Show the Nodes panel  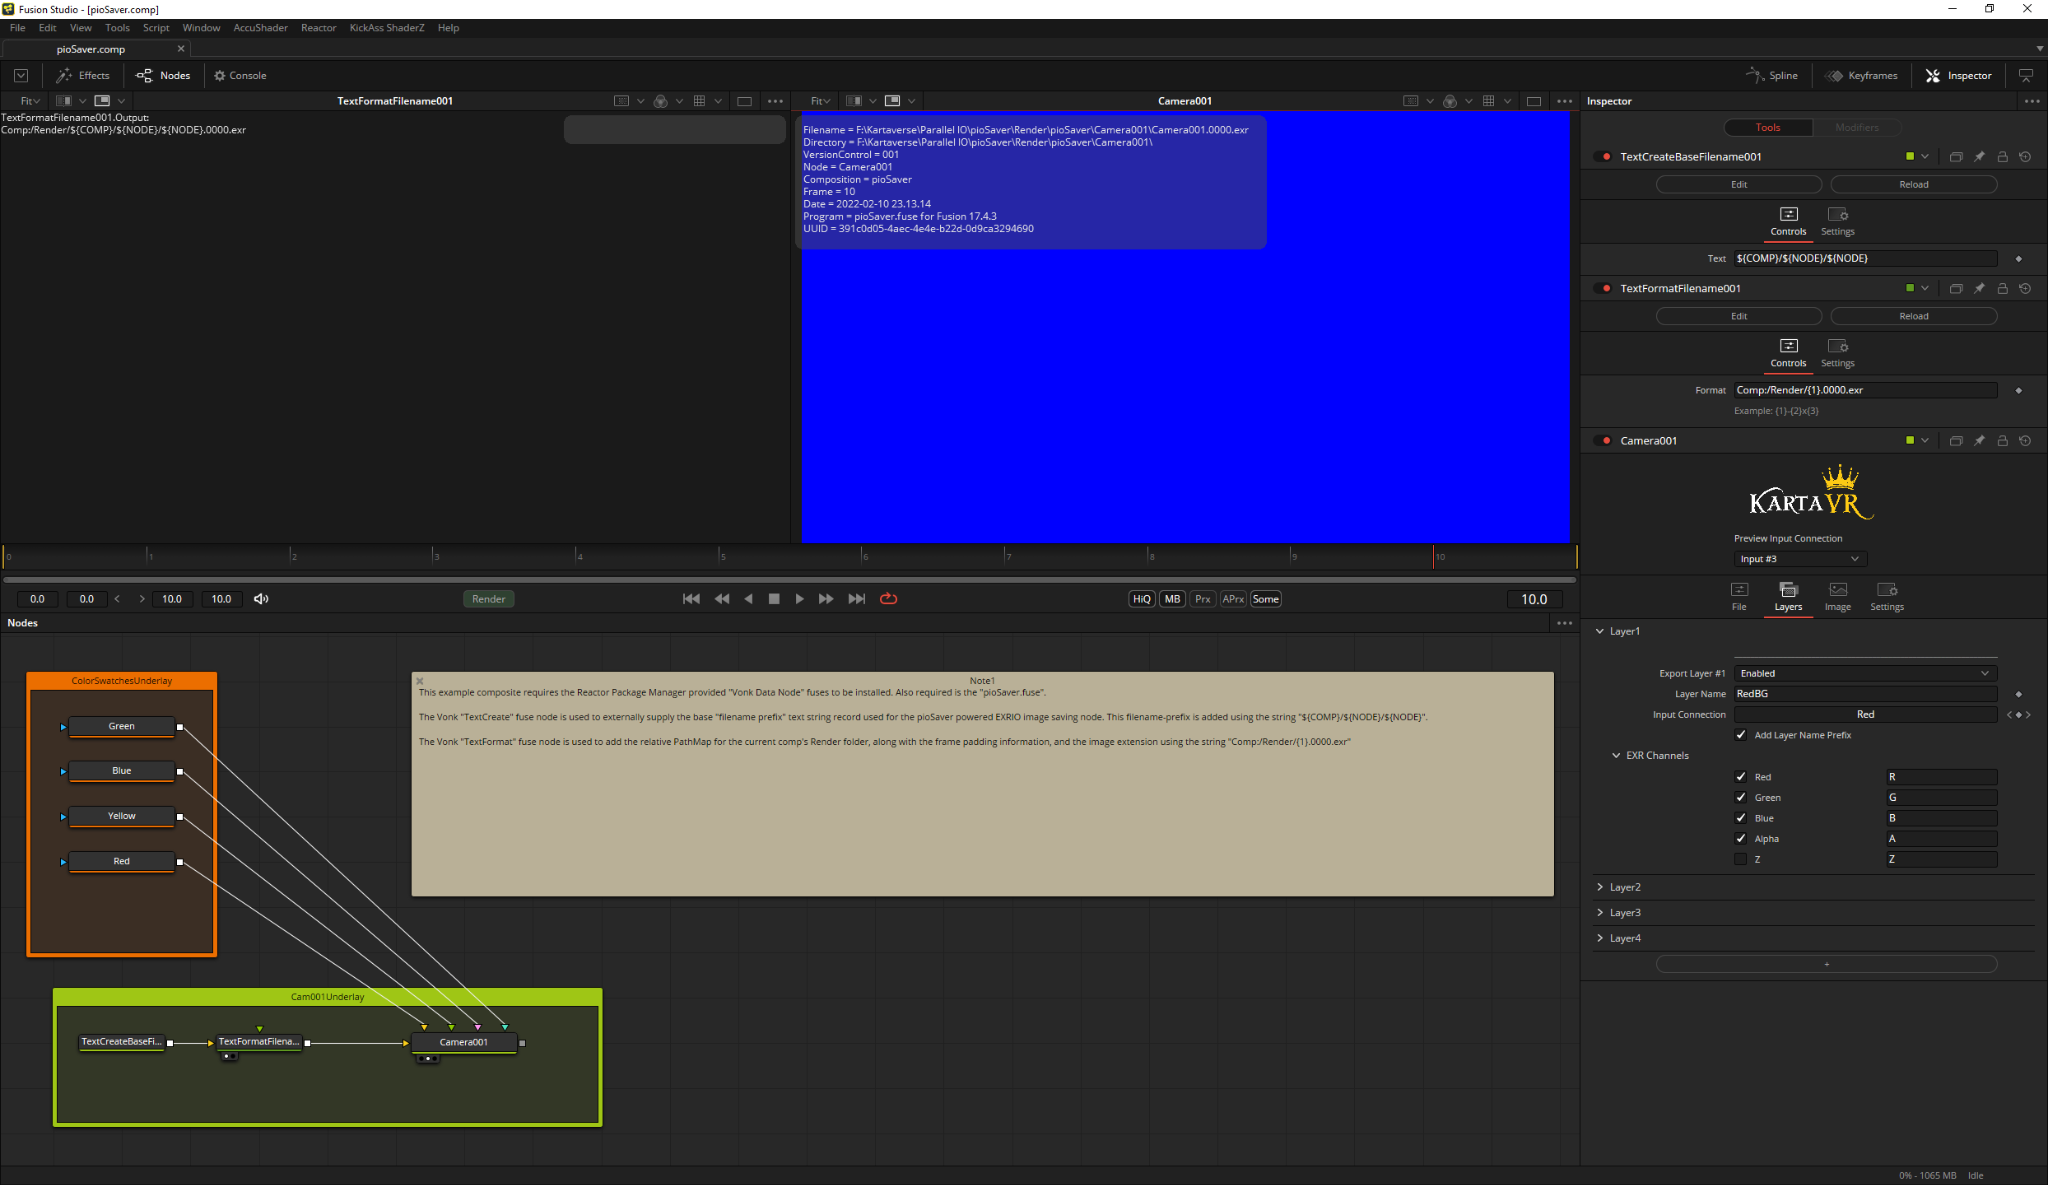tap(162, 75)
